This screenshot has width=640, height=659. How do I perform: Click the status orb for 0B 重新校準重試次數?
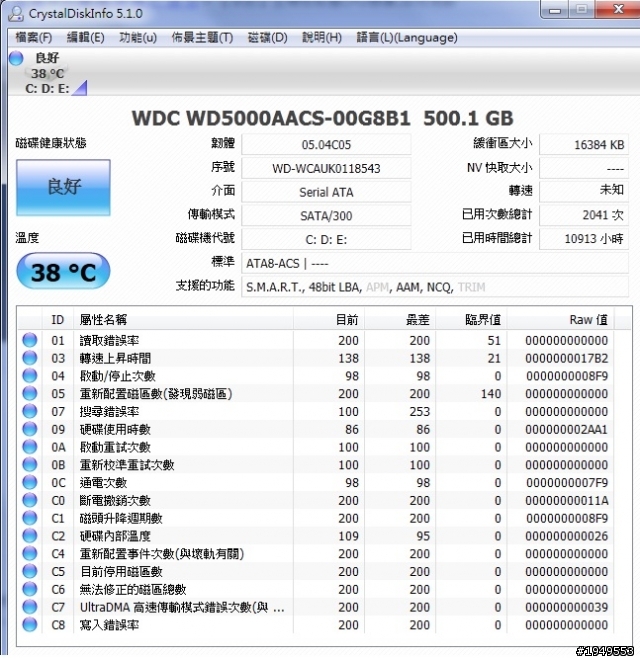pos(30,464)
